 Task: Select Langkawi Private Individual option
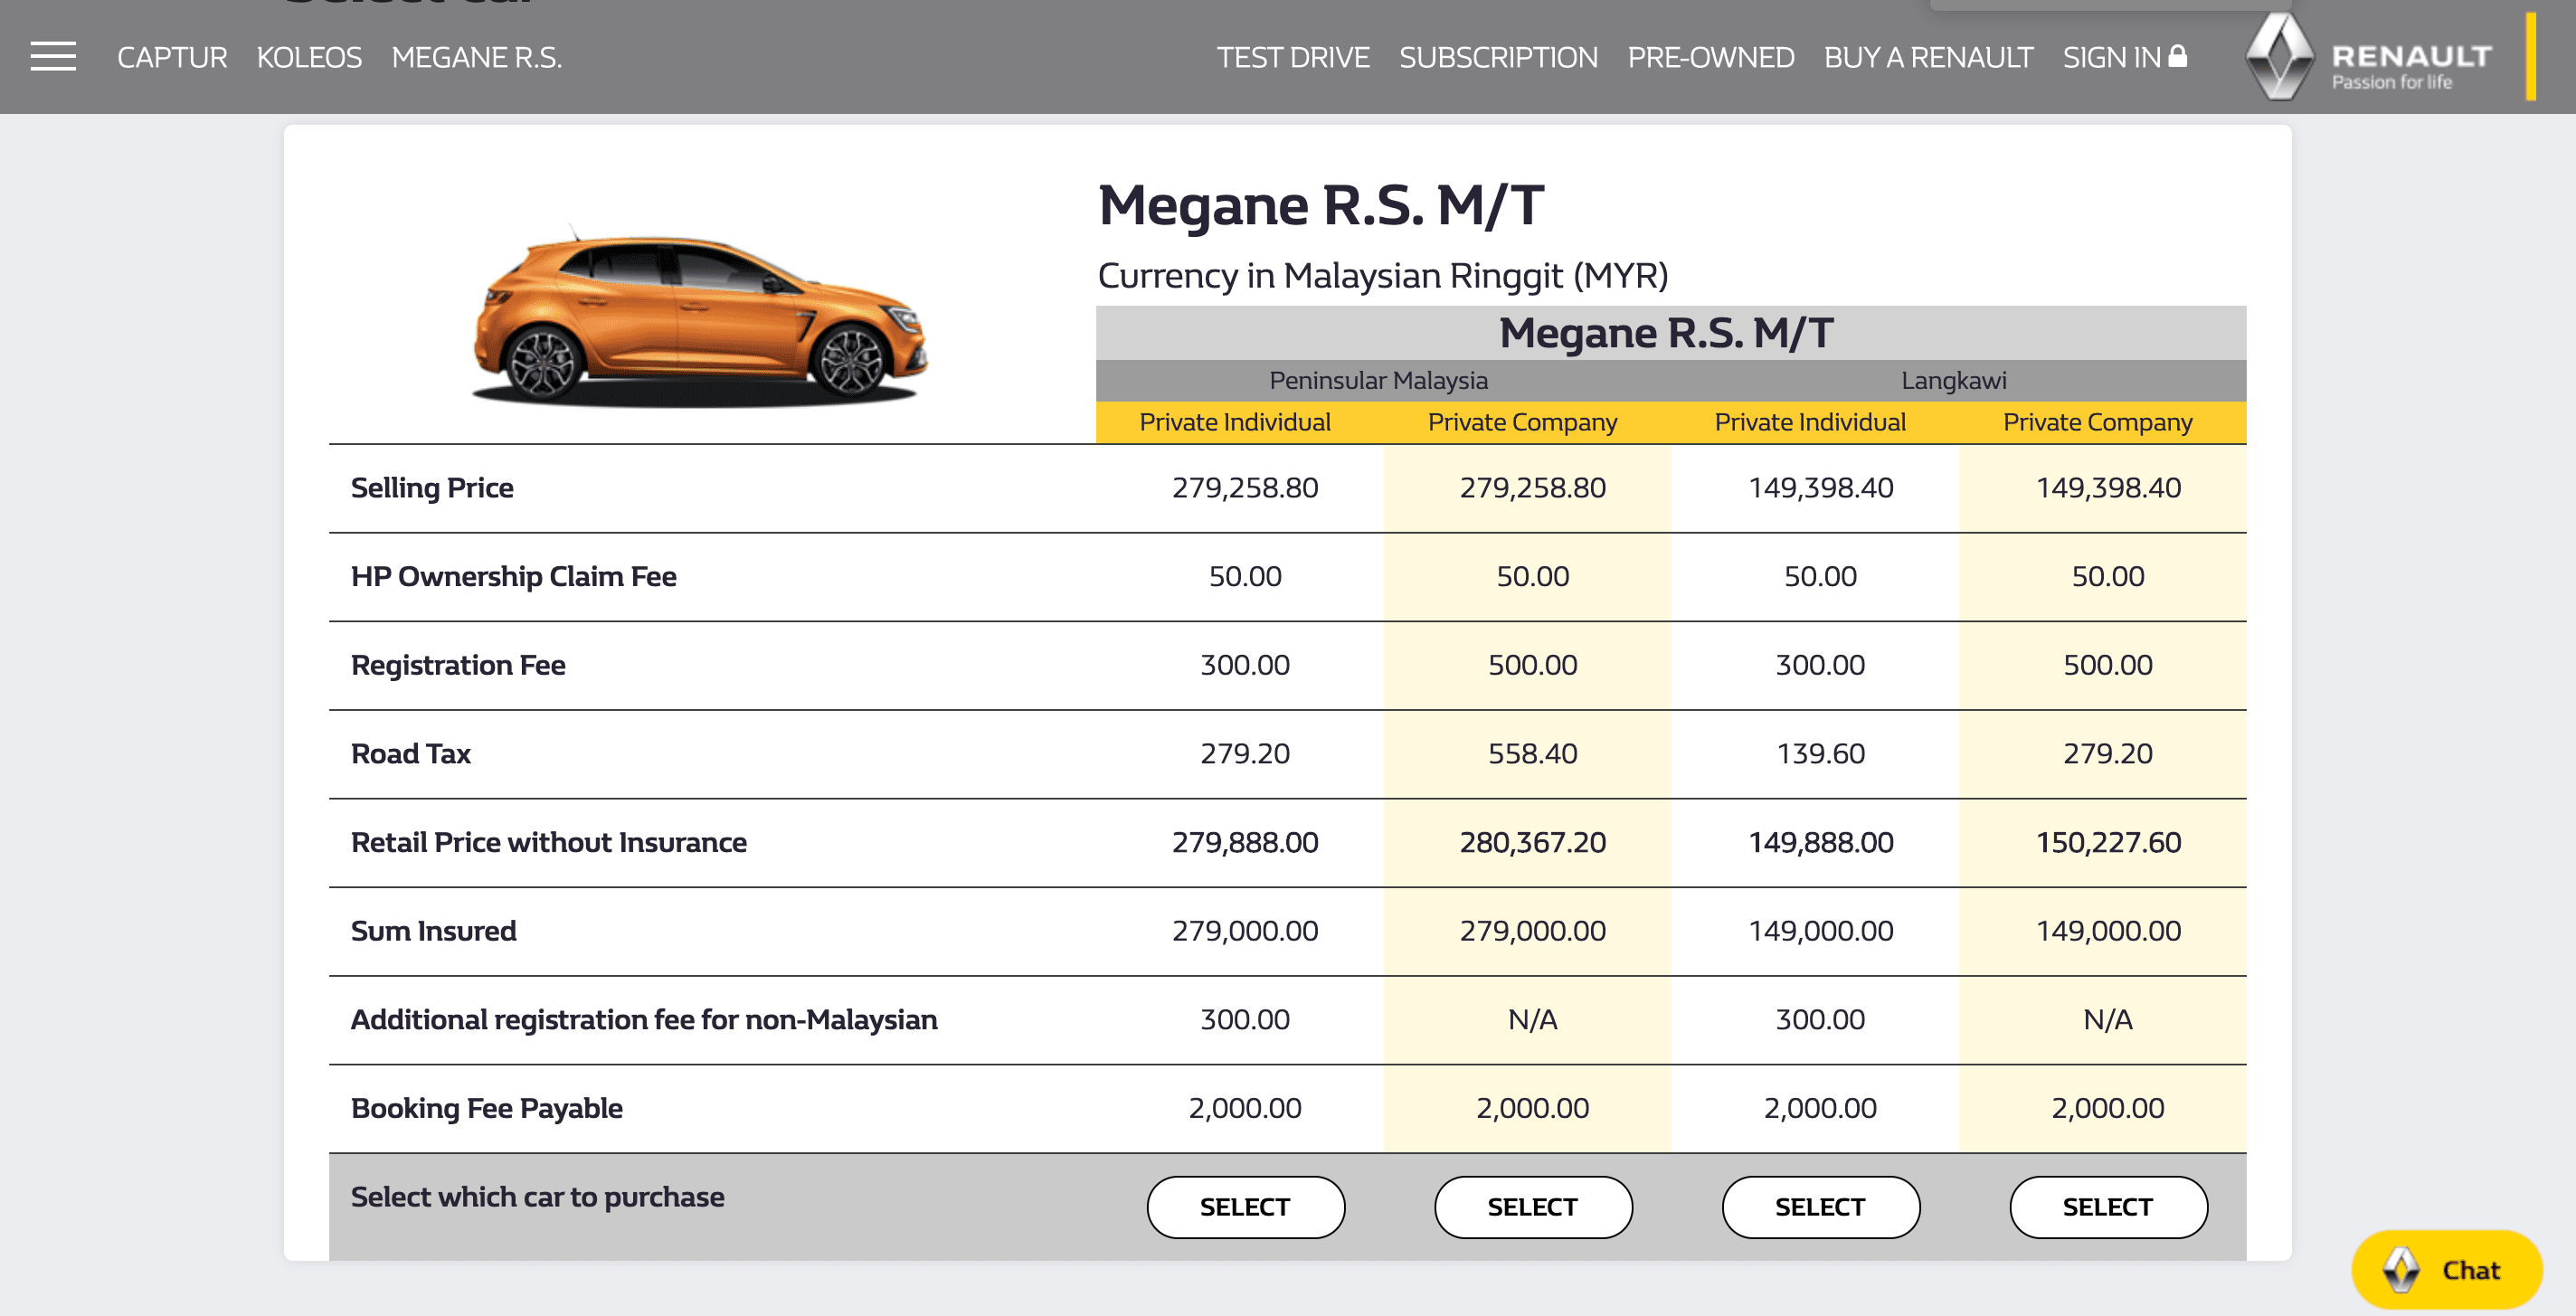click(x=1820, y=1207)
